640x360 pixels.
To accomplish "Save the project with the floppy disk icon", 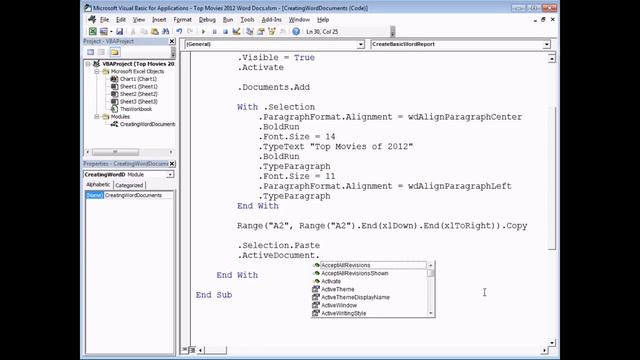I will point(119,31).
